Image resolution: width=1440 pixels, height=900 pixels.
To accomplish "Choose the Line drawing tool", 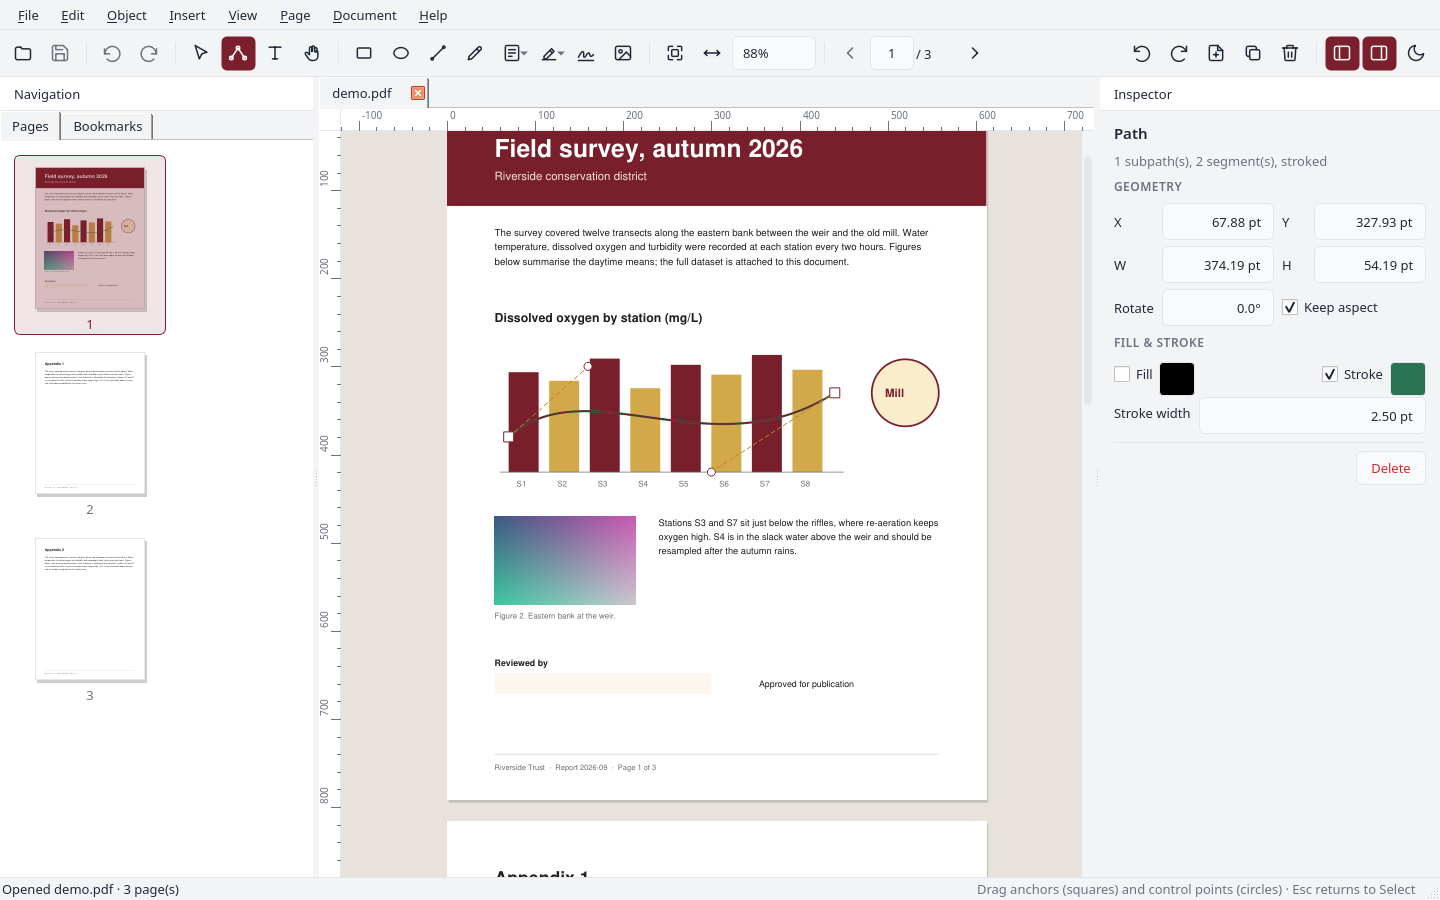I will 438,53.
